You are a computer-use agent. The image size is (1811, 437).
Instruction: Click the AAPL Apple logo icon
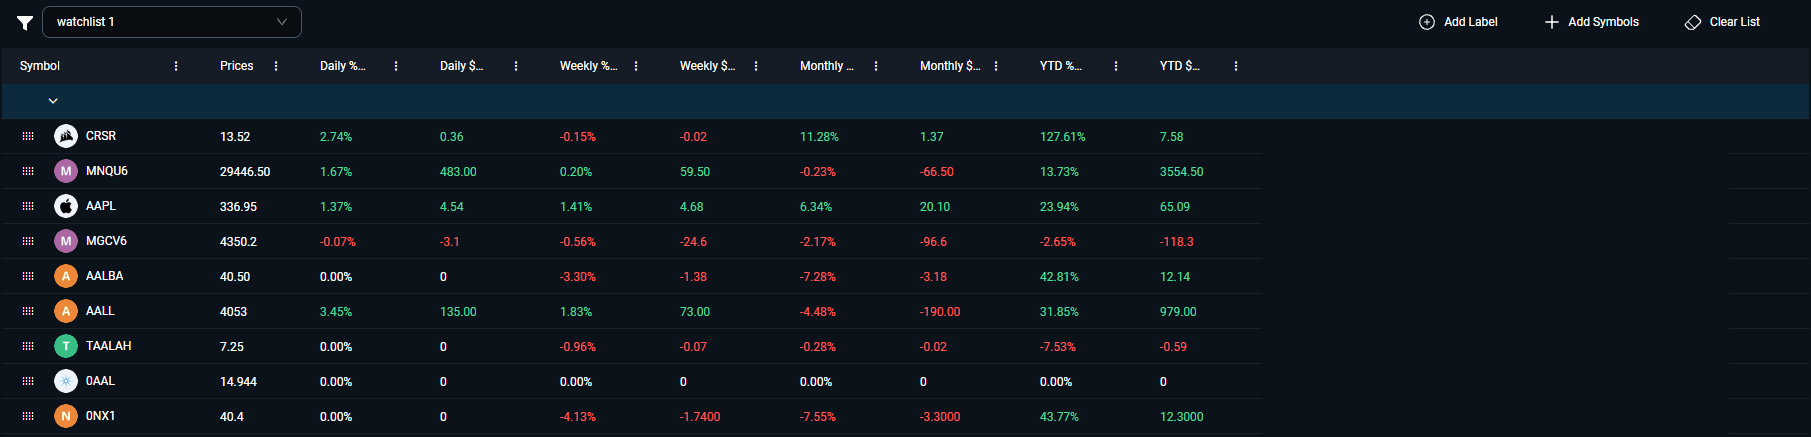click(66, 206)
